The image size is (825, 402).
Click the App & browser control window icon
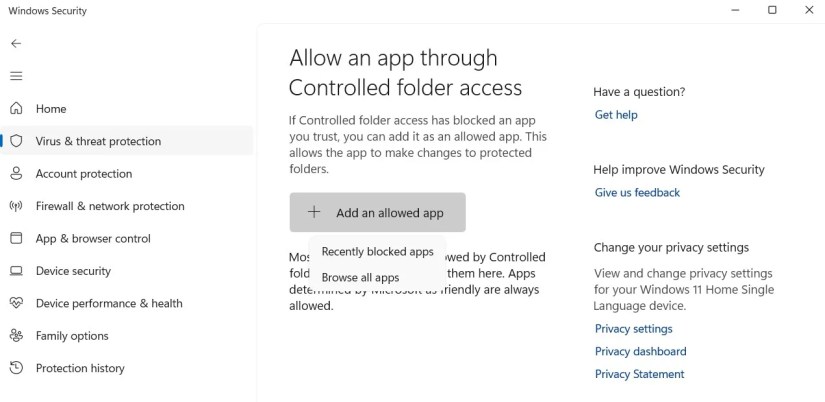16,238
